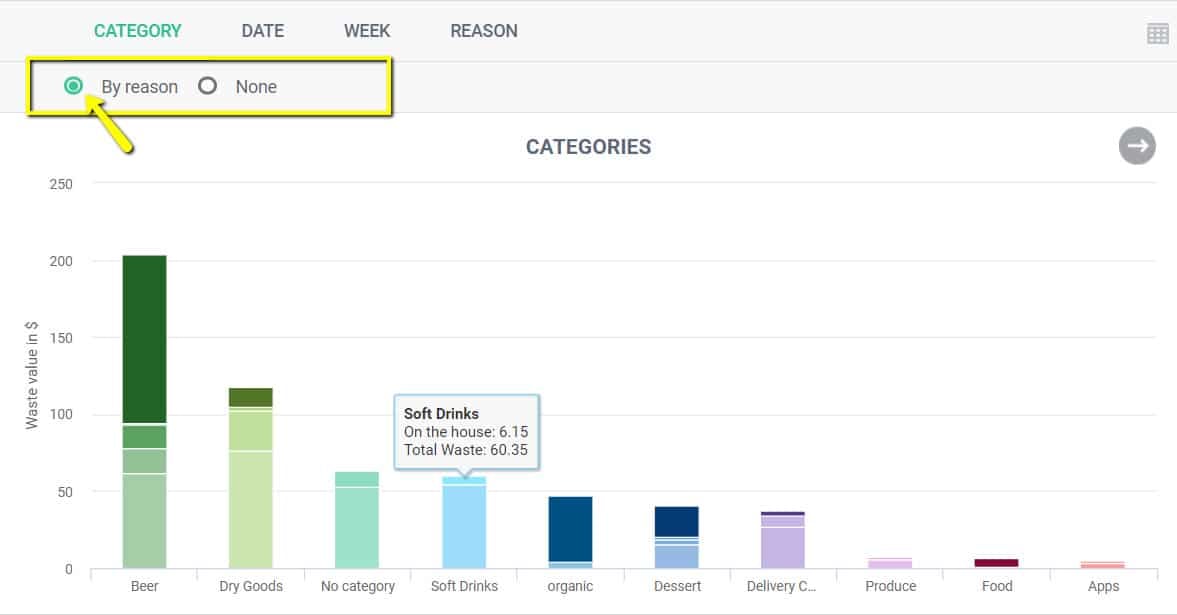Select the By reason radio button
This screenshot has width=1177, height=615.
pos(73,86)
